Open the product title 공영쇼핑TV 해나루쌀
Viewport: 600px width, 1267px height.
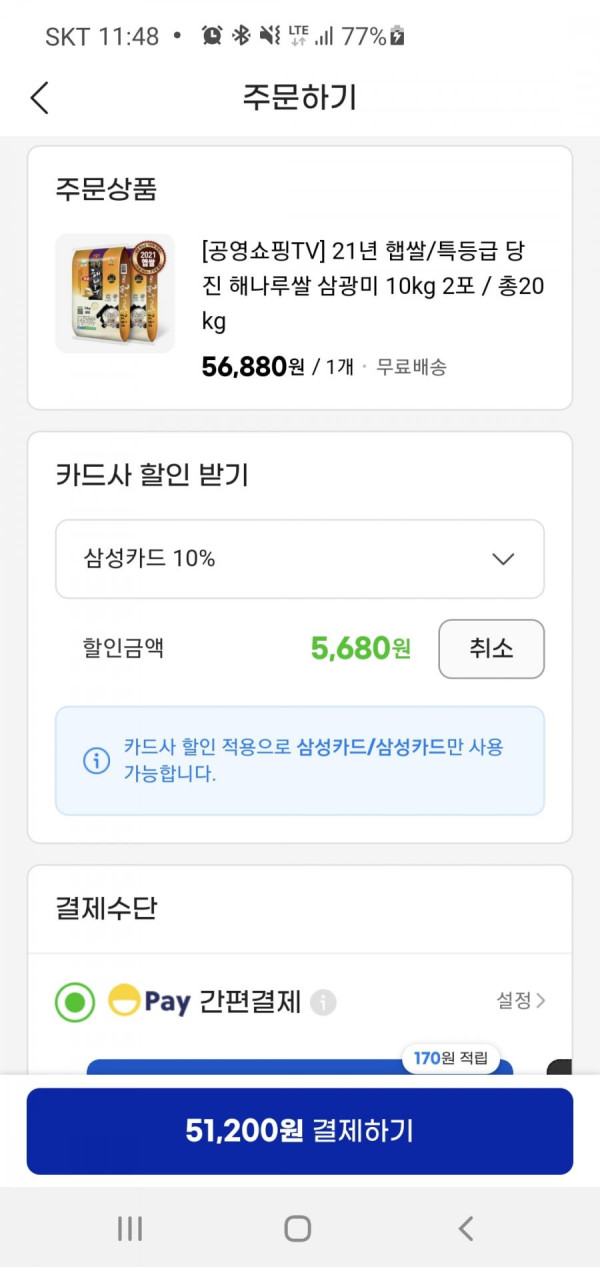[x=373, y=285]
